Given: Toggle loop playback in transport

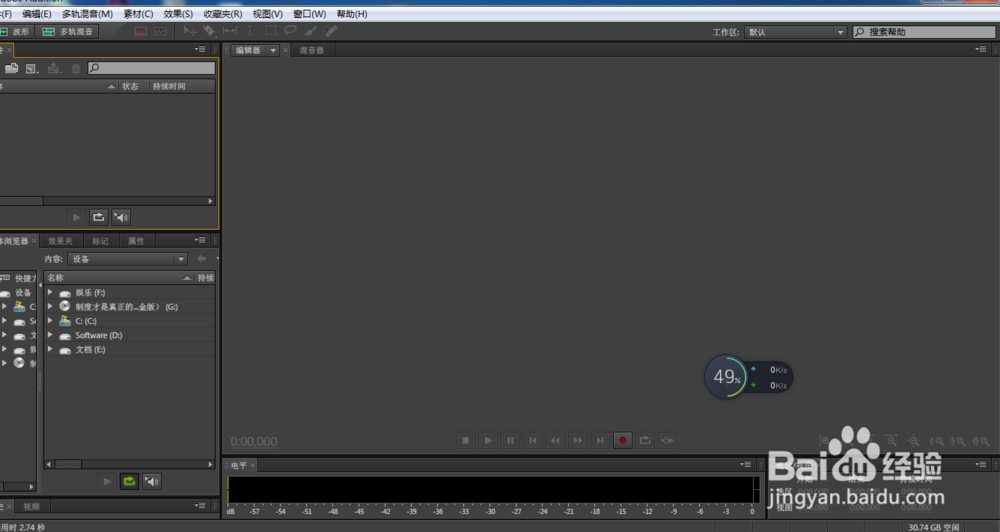Looking at the screenshot, I should tap(645, 440).
